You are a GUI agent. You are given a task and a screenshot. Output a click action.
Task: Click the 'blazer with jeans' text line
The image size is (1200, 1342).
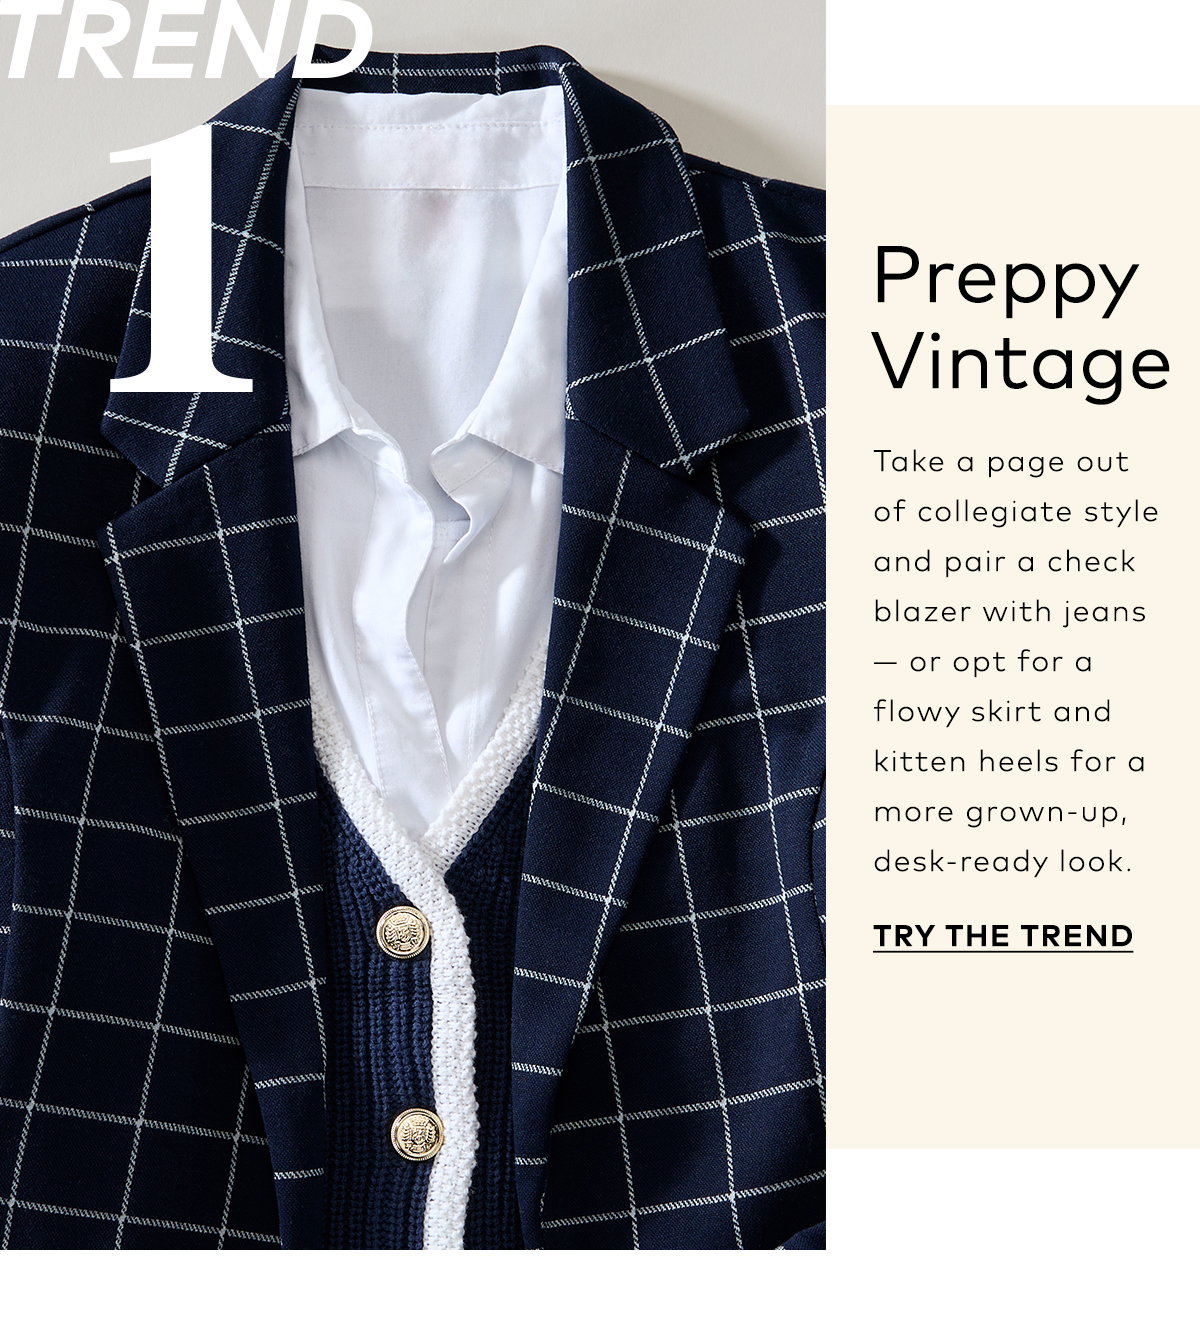(x=1010, y=611)
